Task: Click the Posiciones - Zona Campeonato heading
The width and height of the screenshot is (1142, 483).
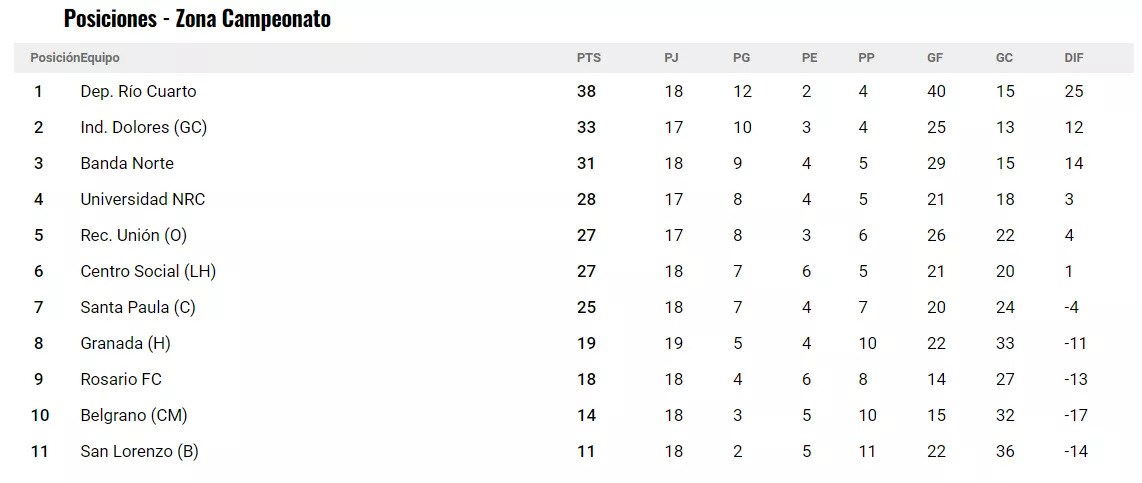Action: (197, 19)
